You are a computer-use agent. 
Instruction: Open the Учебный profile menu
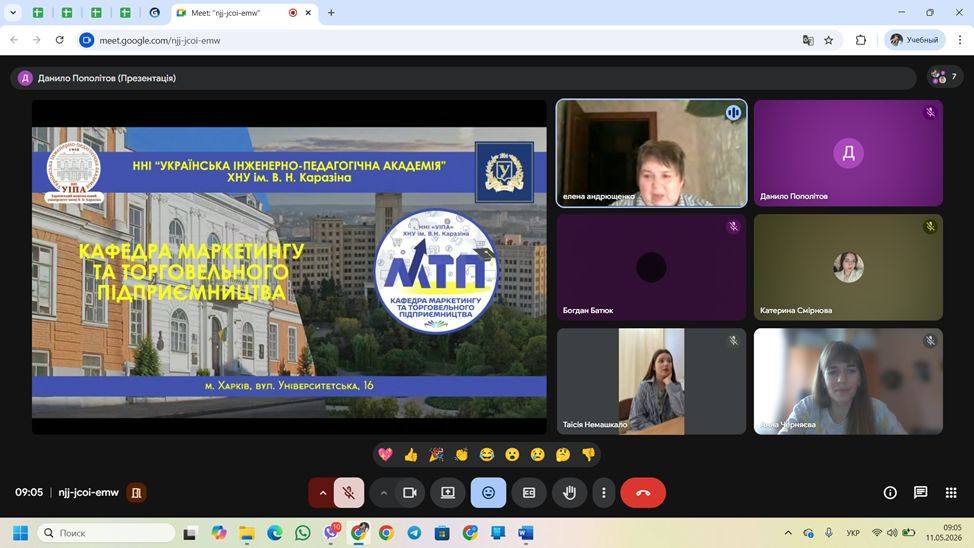tap(914, 40)
